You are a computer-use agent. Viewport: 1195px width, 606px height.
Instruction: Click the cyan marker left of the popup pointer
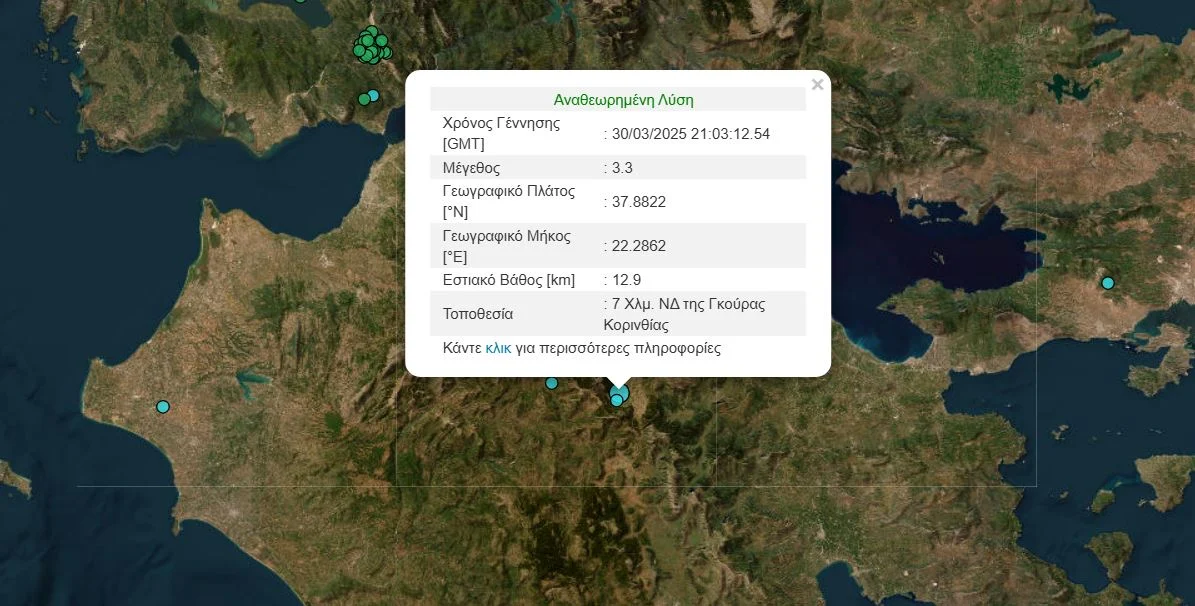click(x=551, y=383)
